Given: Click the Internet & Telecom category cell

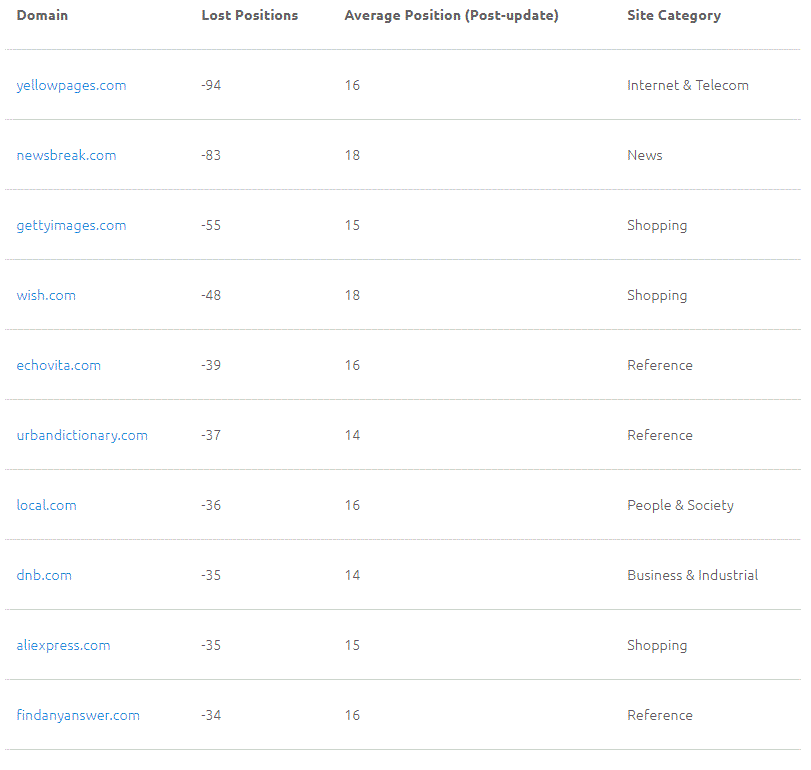Looking at the screenshot, I should [x=687, y=85].
